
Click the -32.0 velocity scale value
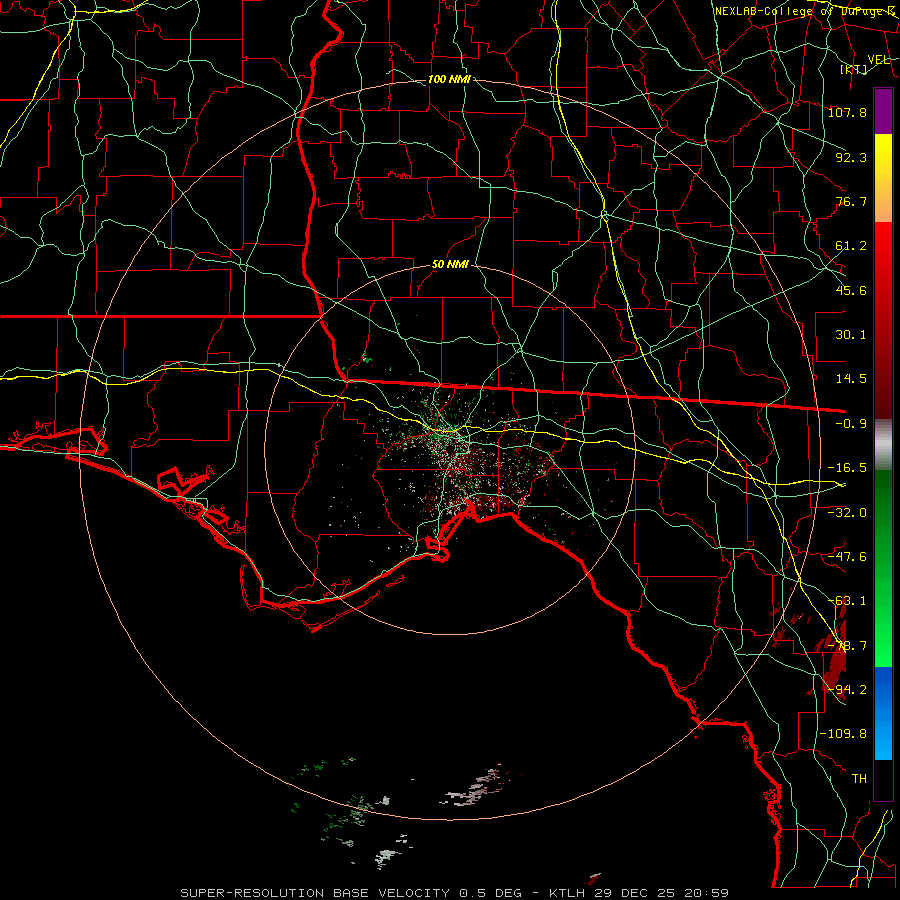pyautogui.click(x=847, y=513)
